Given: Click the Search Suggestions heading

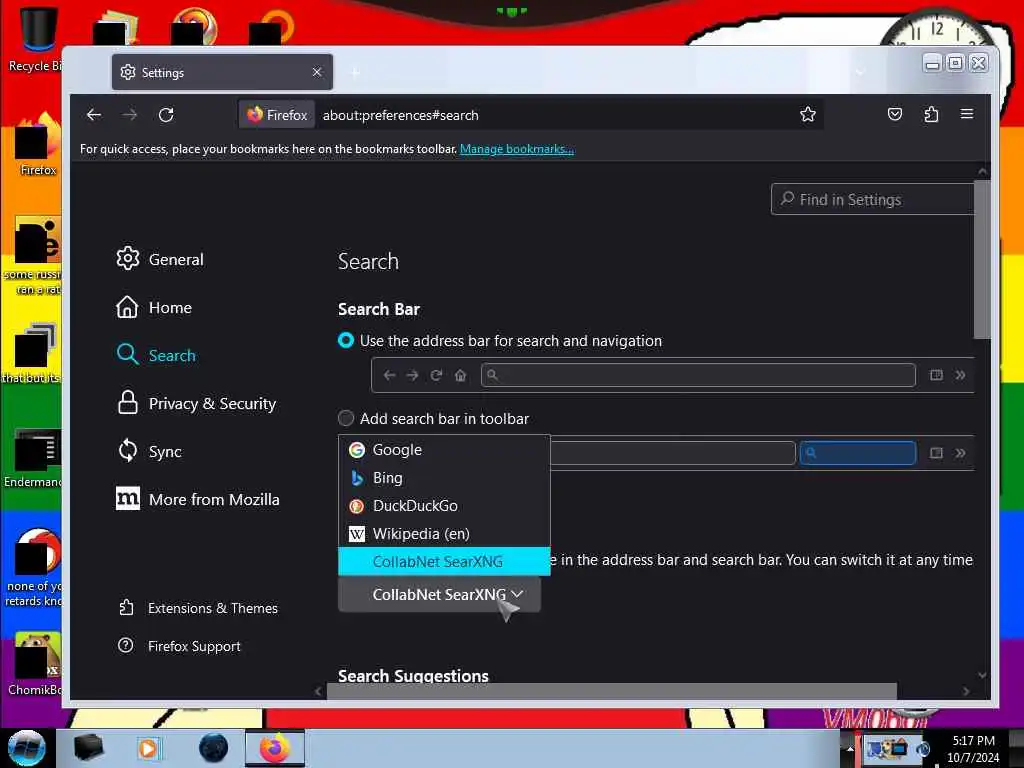Looking at the screenshot, I should [x=413, y=676].
